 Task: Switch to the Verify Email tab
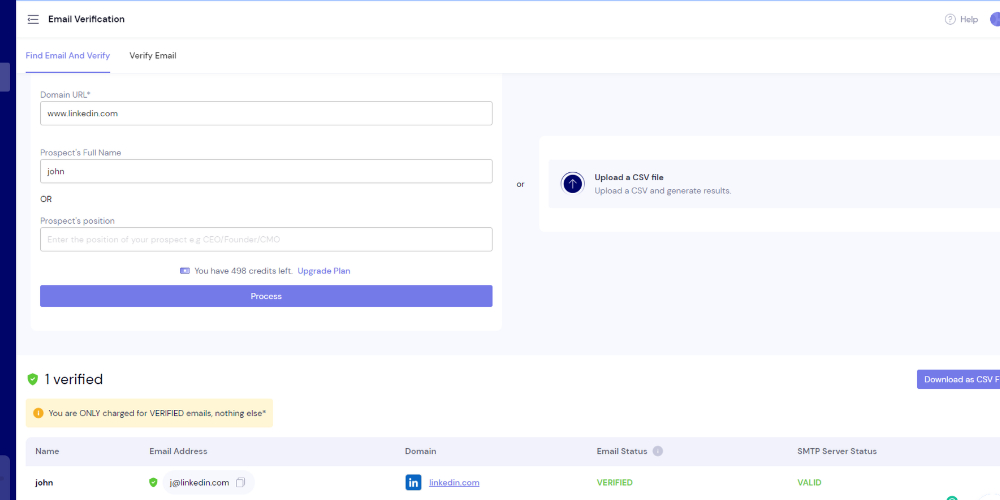click(x=152, y=56)
